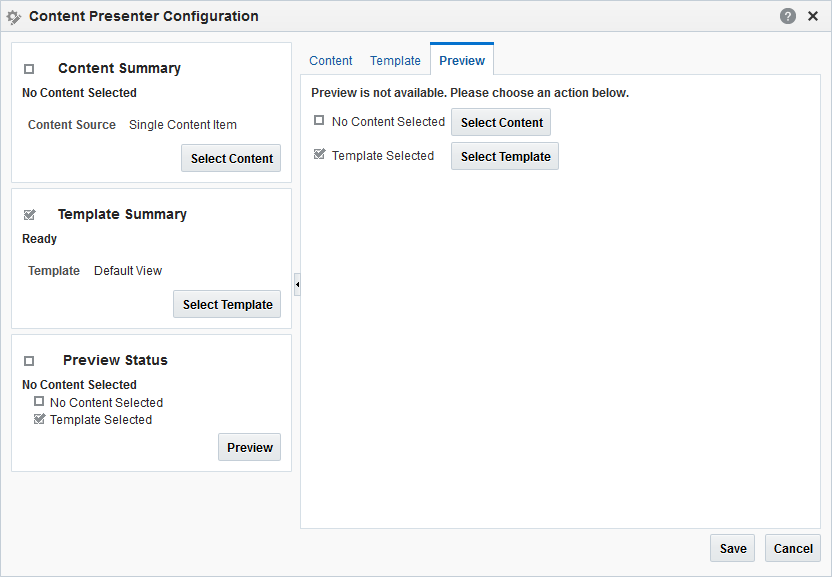Screen dimensions: 832x577
Task: Click Preview button in Preview Status panel
Action: coord(249,447)
